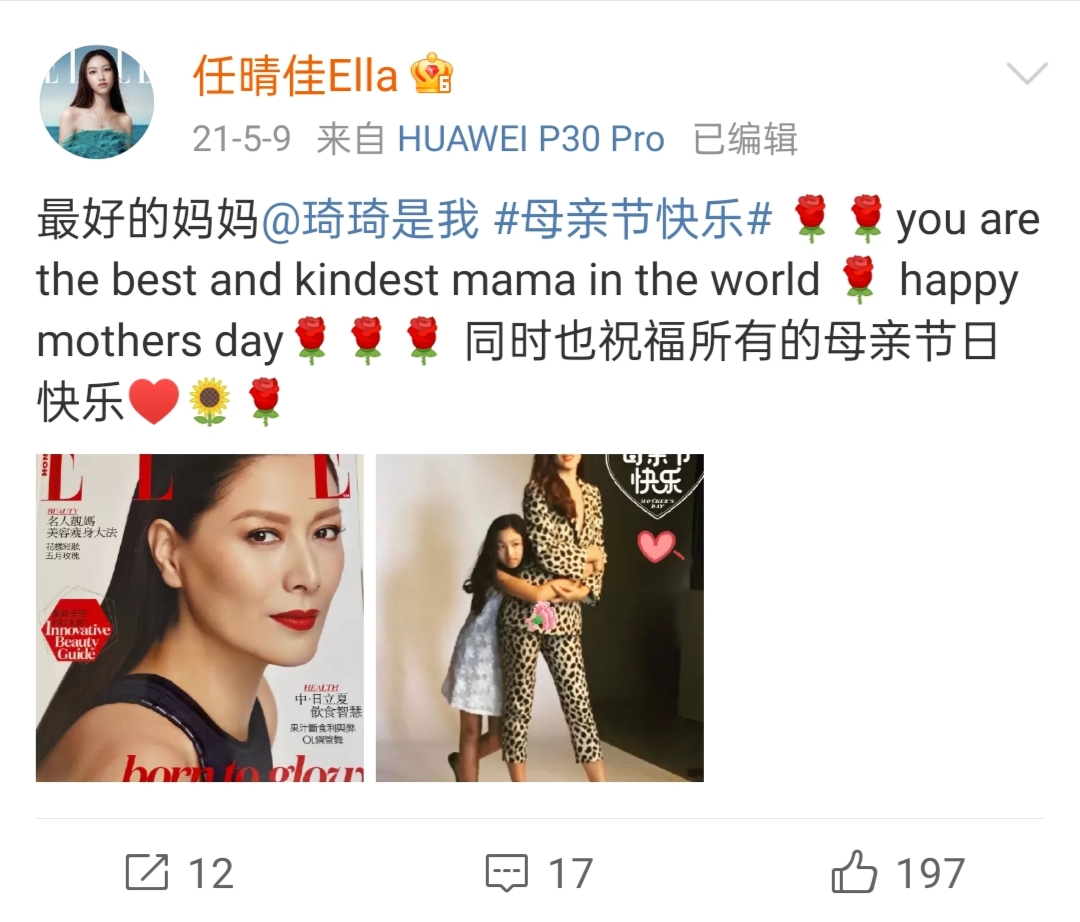Open the 任晴佳Ella username link
The image size is (1080, 922).
tap(295, 74)
